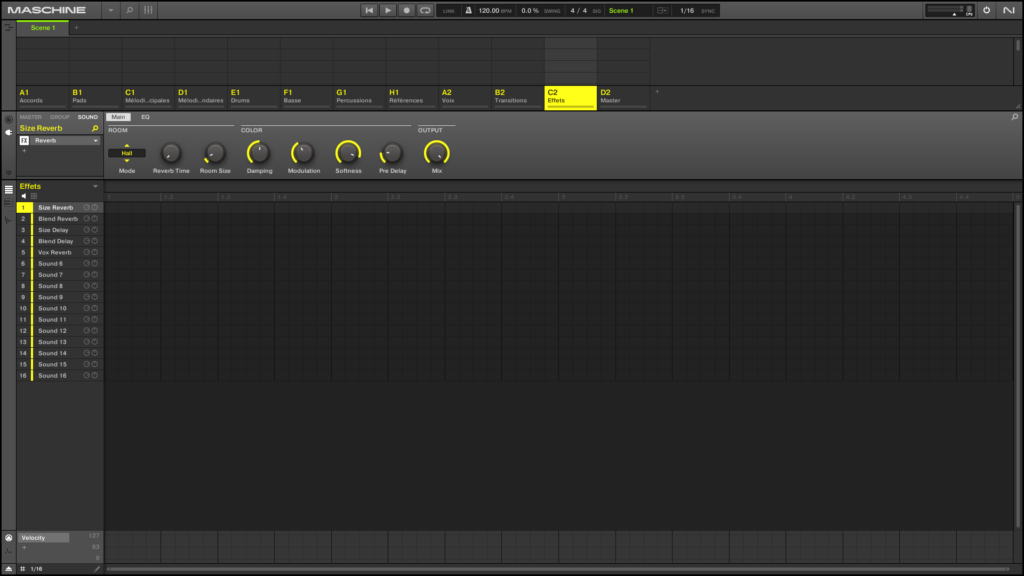Viewport: 1024px width, 576px height.
Task: Click the Damping knob
Action: (x=259, y=153)
